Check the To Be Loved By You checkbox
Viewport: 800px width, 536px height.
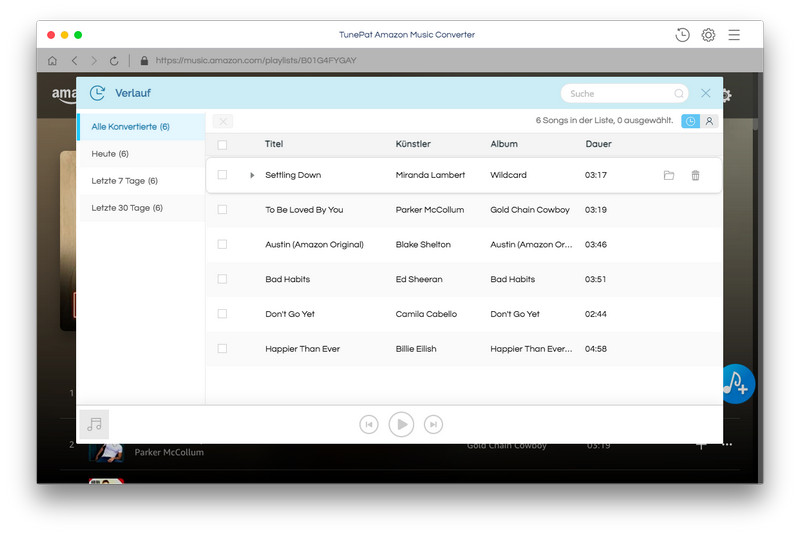(222, 210)
